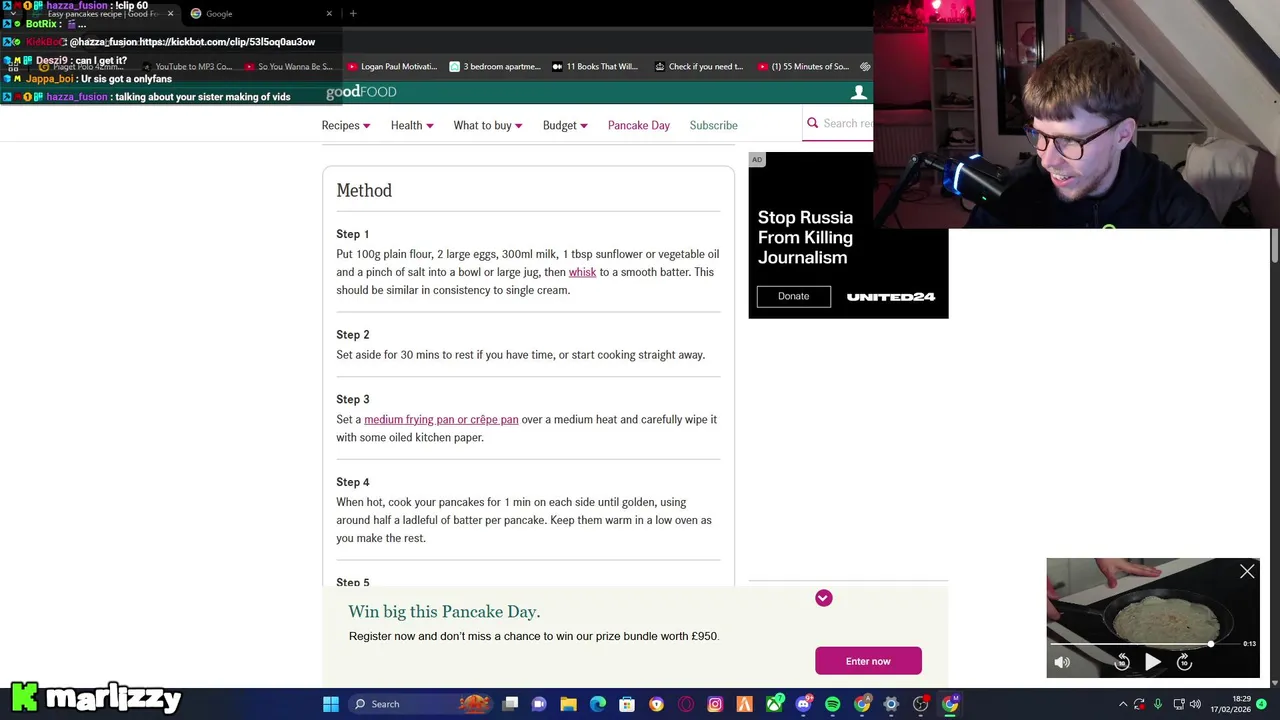Go to the Subscribe page
This screenshot has height=720, width=1280.
point(713,125)
